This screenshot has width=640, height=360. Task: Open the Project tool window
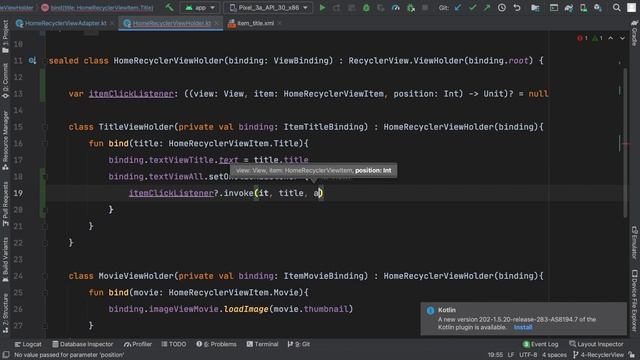click(5, 37)
